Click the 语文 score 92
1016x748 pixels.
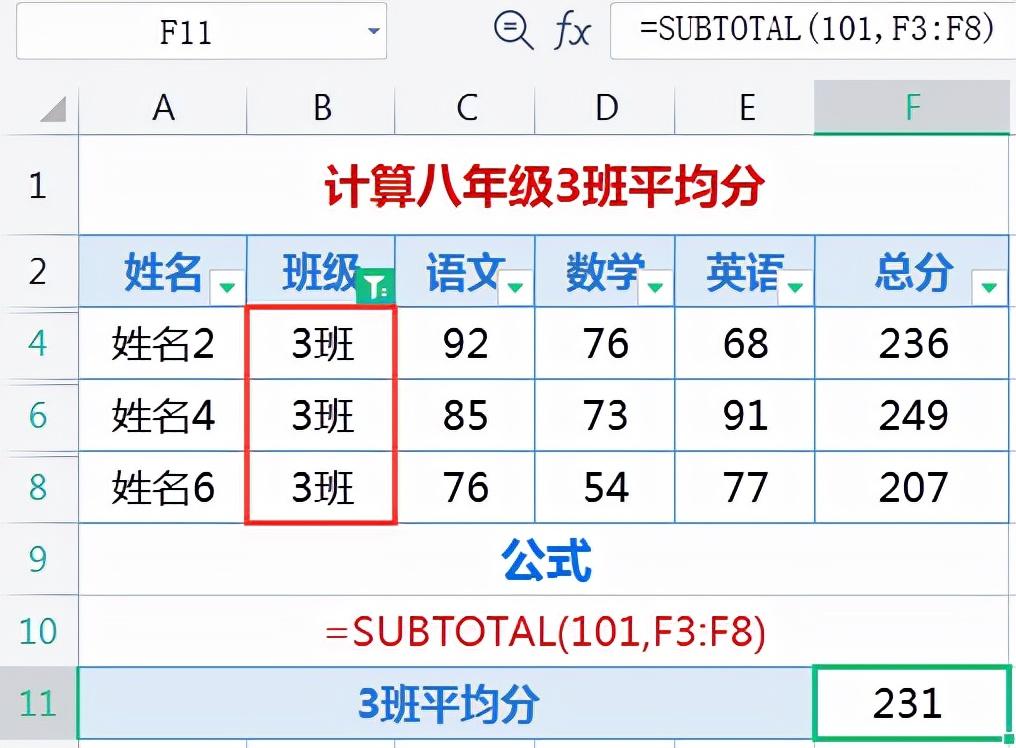[465, 343]
